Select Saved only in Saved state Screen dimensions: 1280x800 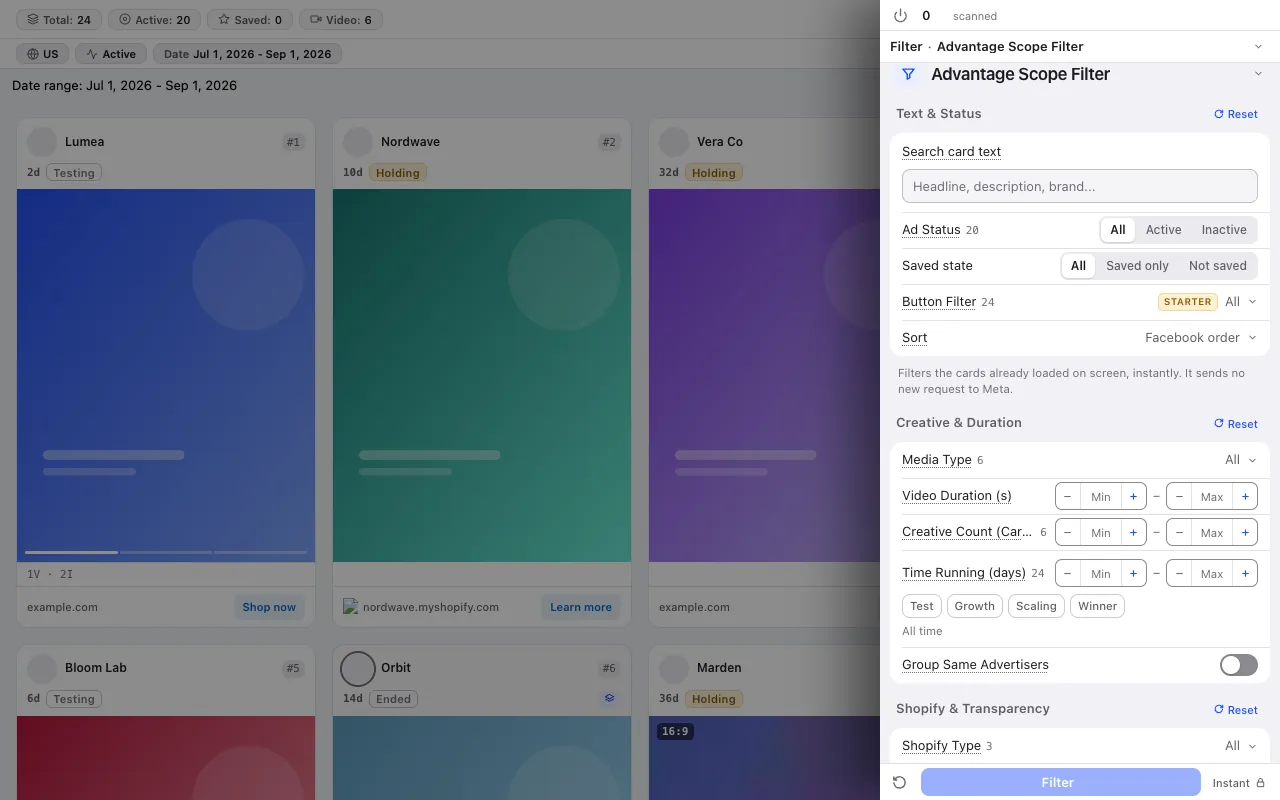pos(1137,266)
